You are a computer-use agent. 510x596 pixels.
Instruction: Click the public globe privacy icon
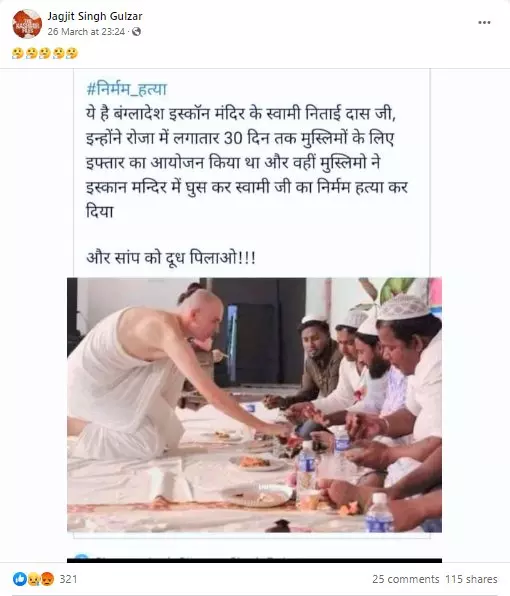136,32
